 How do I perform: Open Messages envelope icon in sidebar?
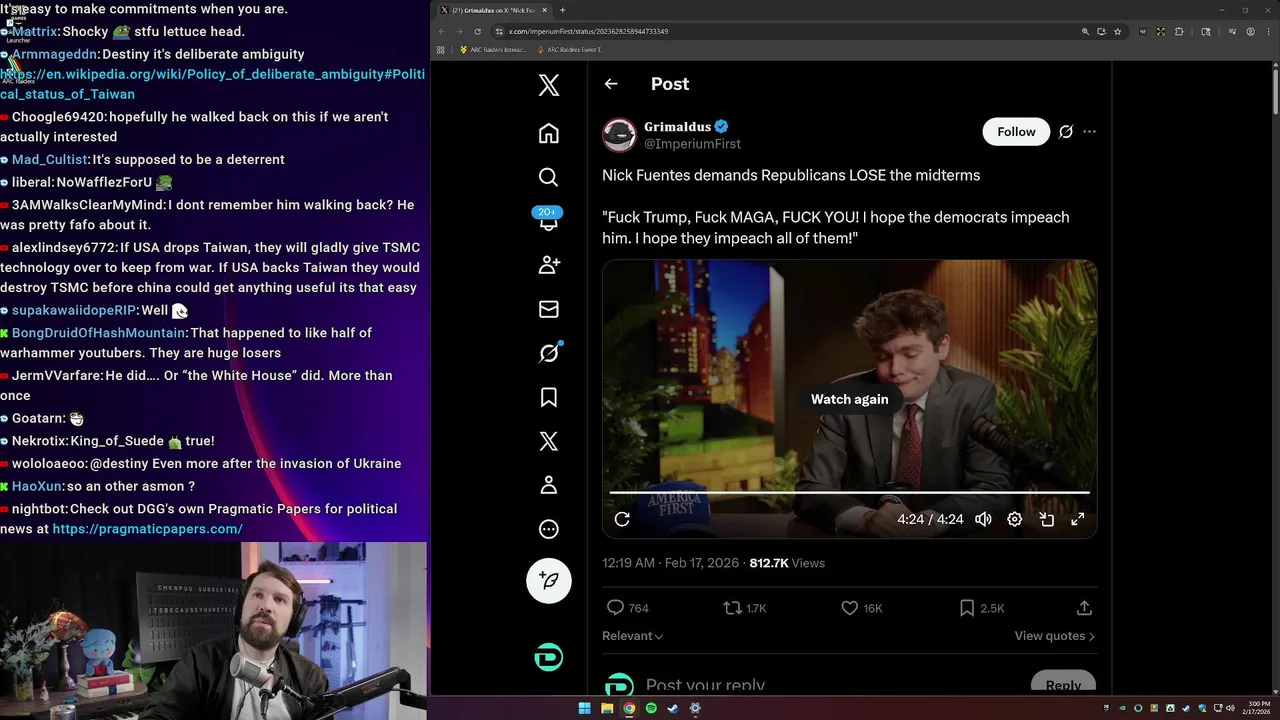[548, 309]
